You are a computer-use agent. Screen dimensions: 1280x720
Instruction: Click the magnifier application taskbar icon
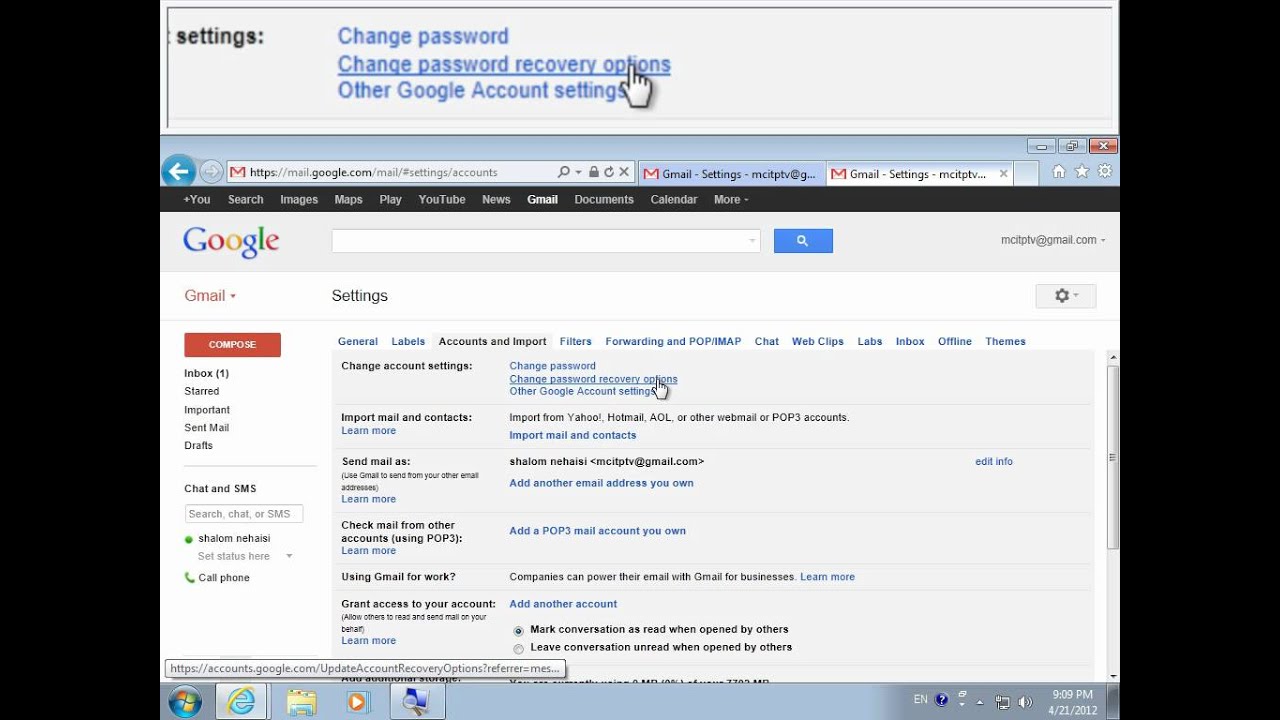(x=415, y=702)
